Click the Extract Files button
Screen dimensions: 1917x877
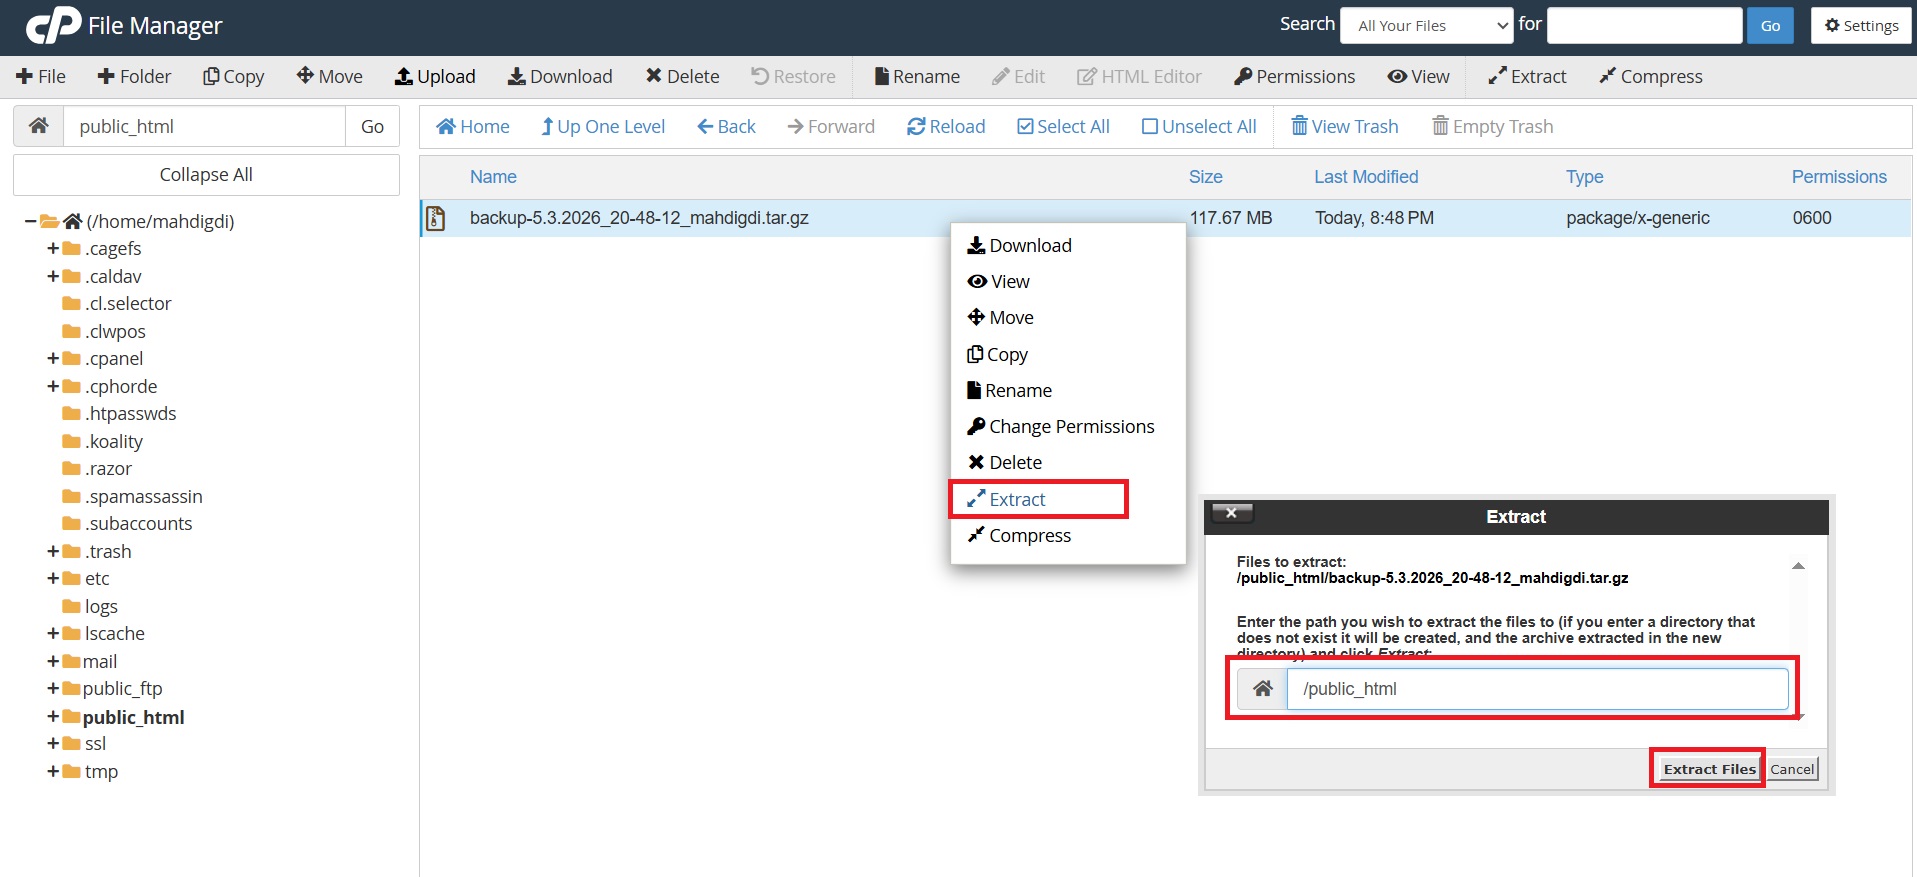tap(1709, 768)
